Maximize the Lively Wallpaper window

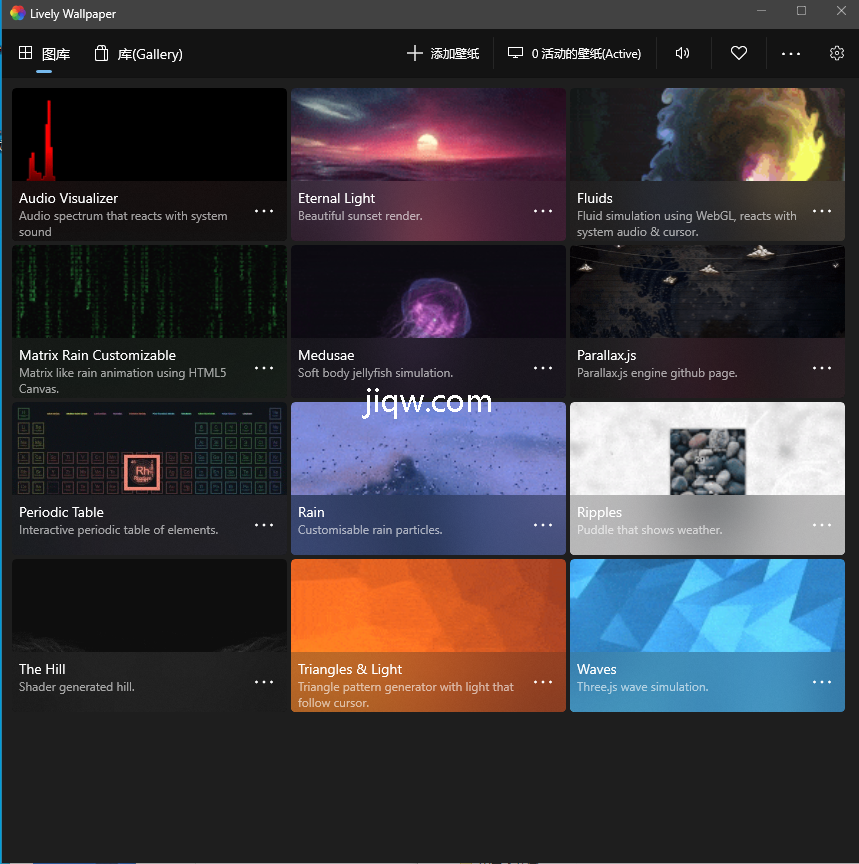coord(802,10)
